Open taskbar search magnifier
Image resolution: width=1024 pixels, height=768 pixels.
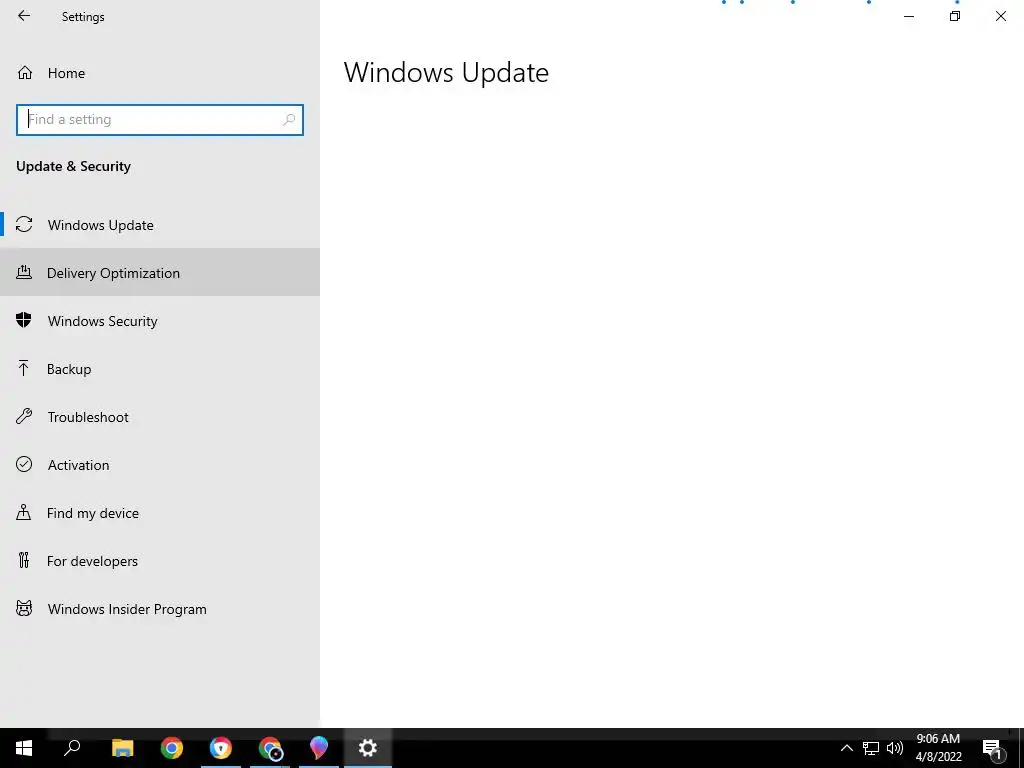click(72, 748)
